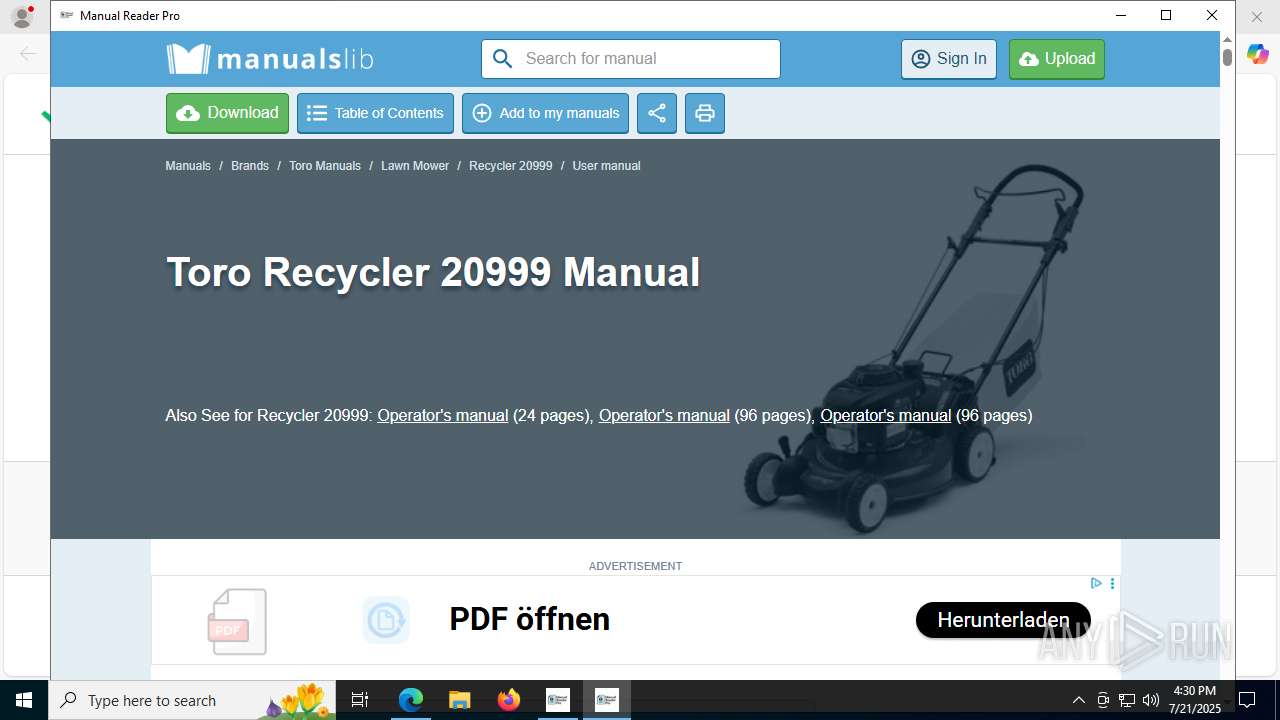Click the Copilot icon in background window

(1258, 54)
